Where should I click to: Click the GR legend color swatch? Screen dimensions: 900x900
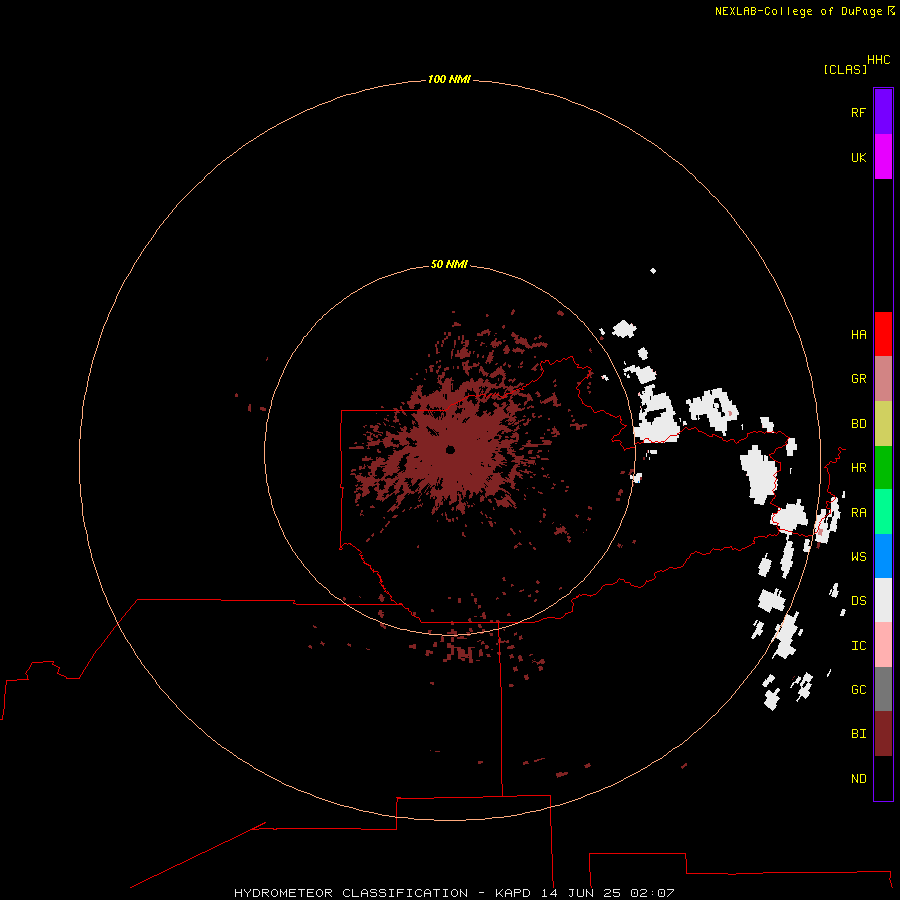883,378
